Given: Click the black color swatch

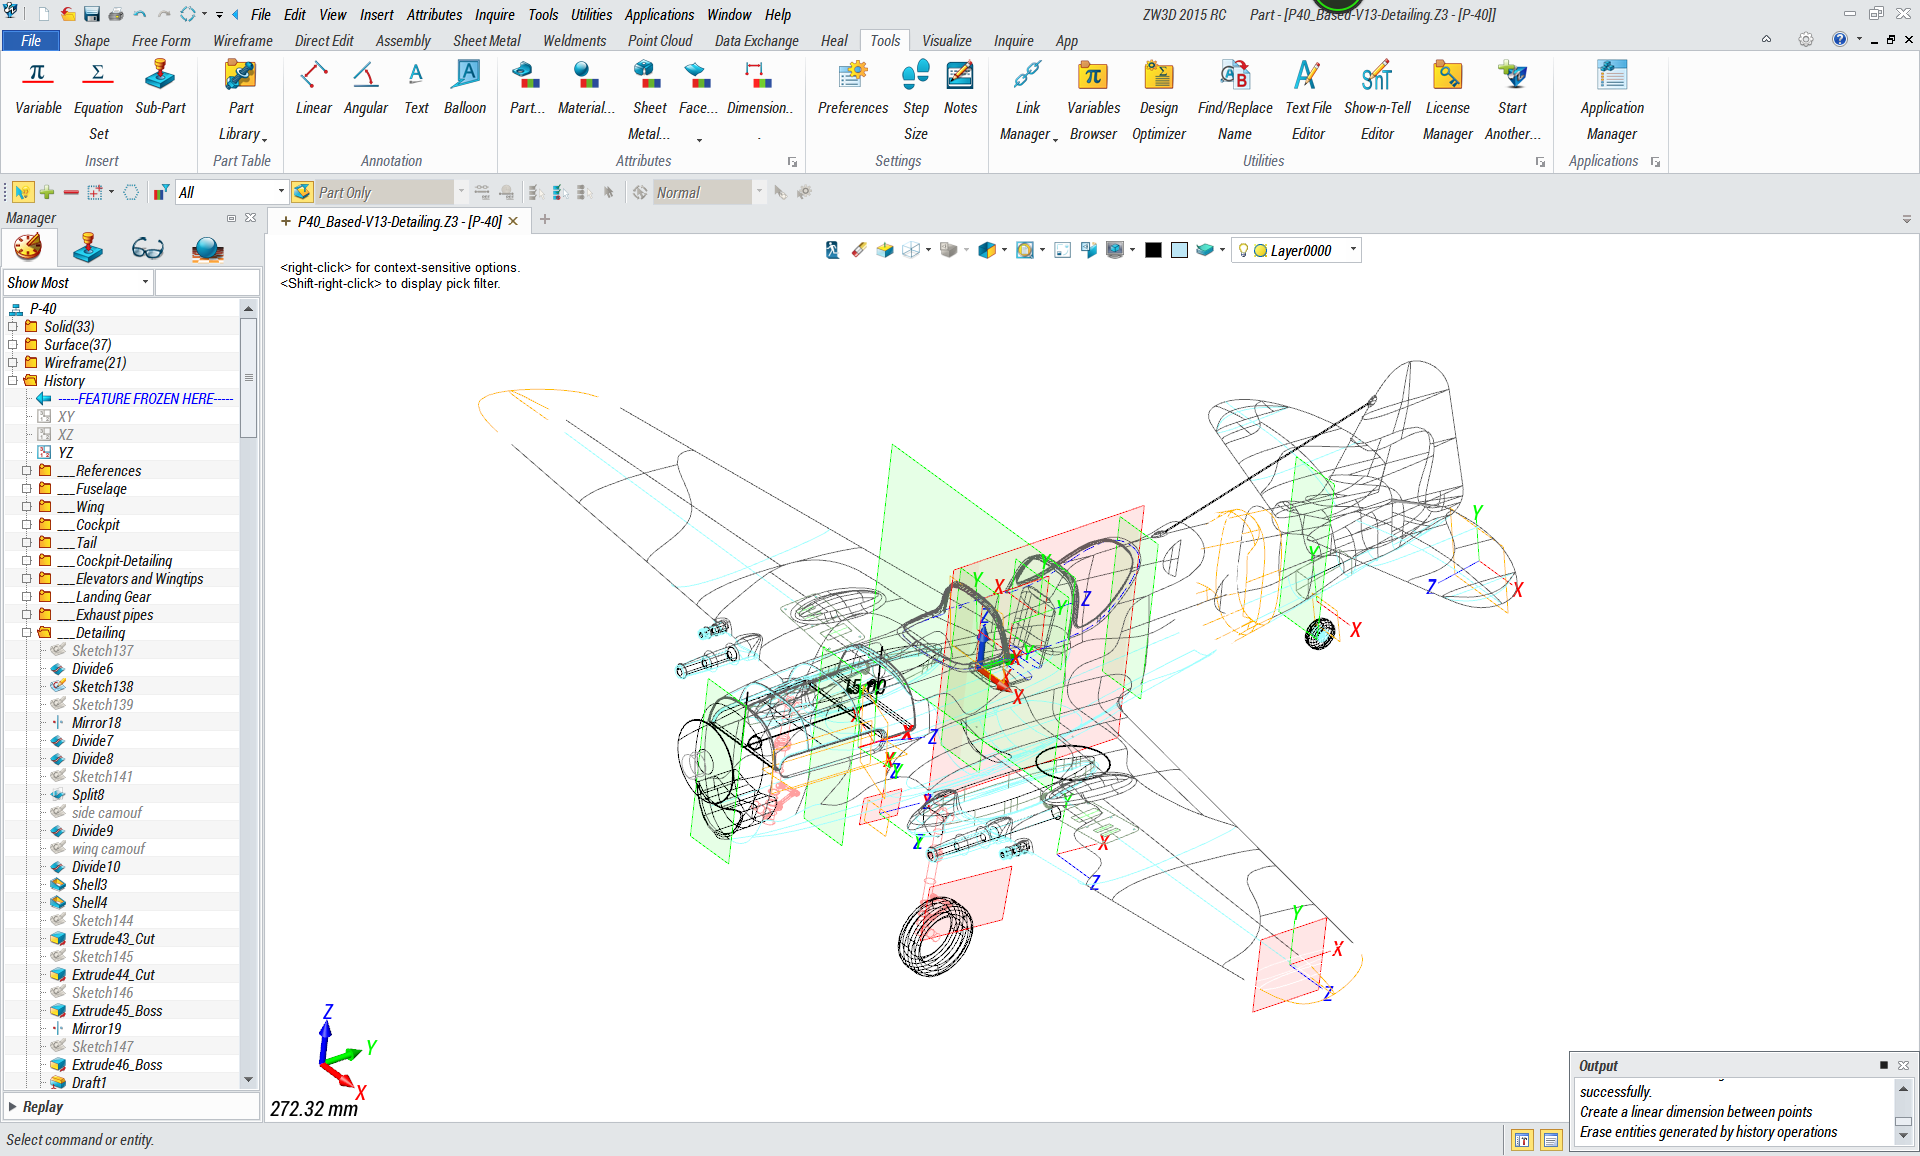Looking at the screenshot, I should pos(1153,251).
